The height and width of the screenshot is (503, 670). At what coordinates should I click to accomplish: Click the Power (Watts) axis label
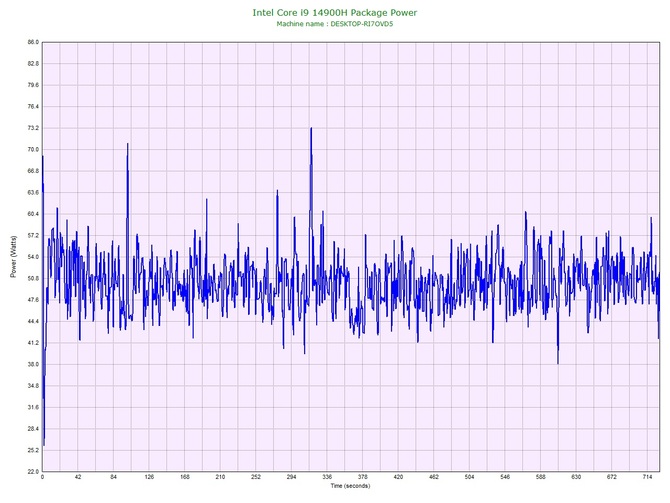point(13,256)
